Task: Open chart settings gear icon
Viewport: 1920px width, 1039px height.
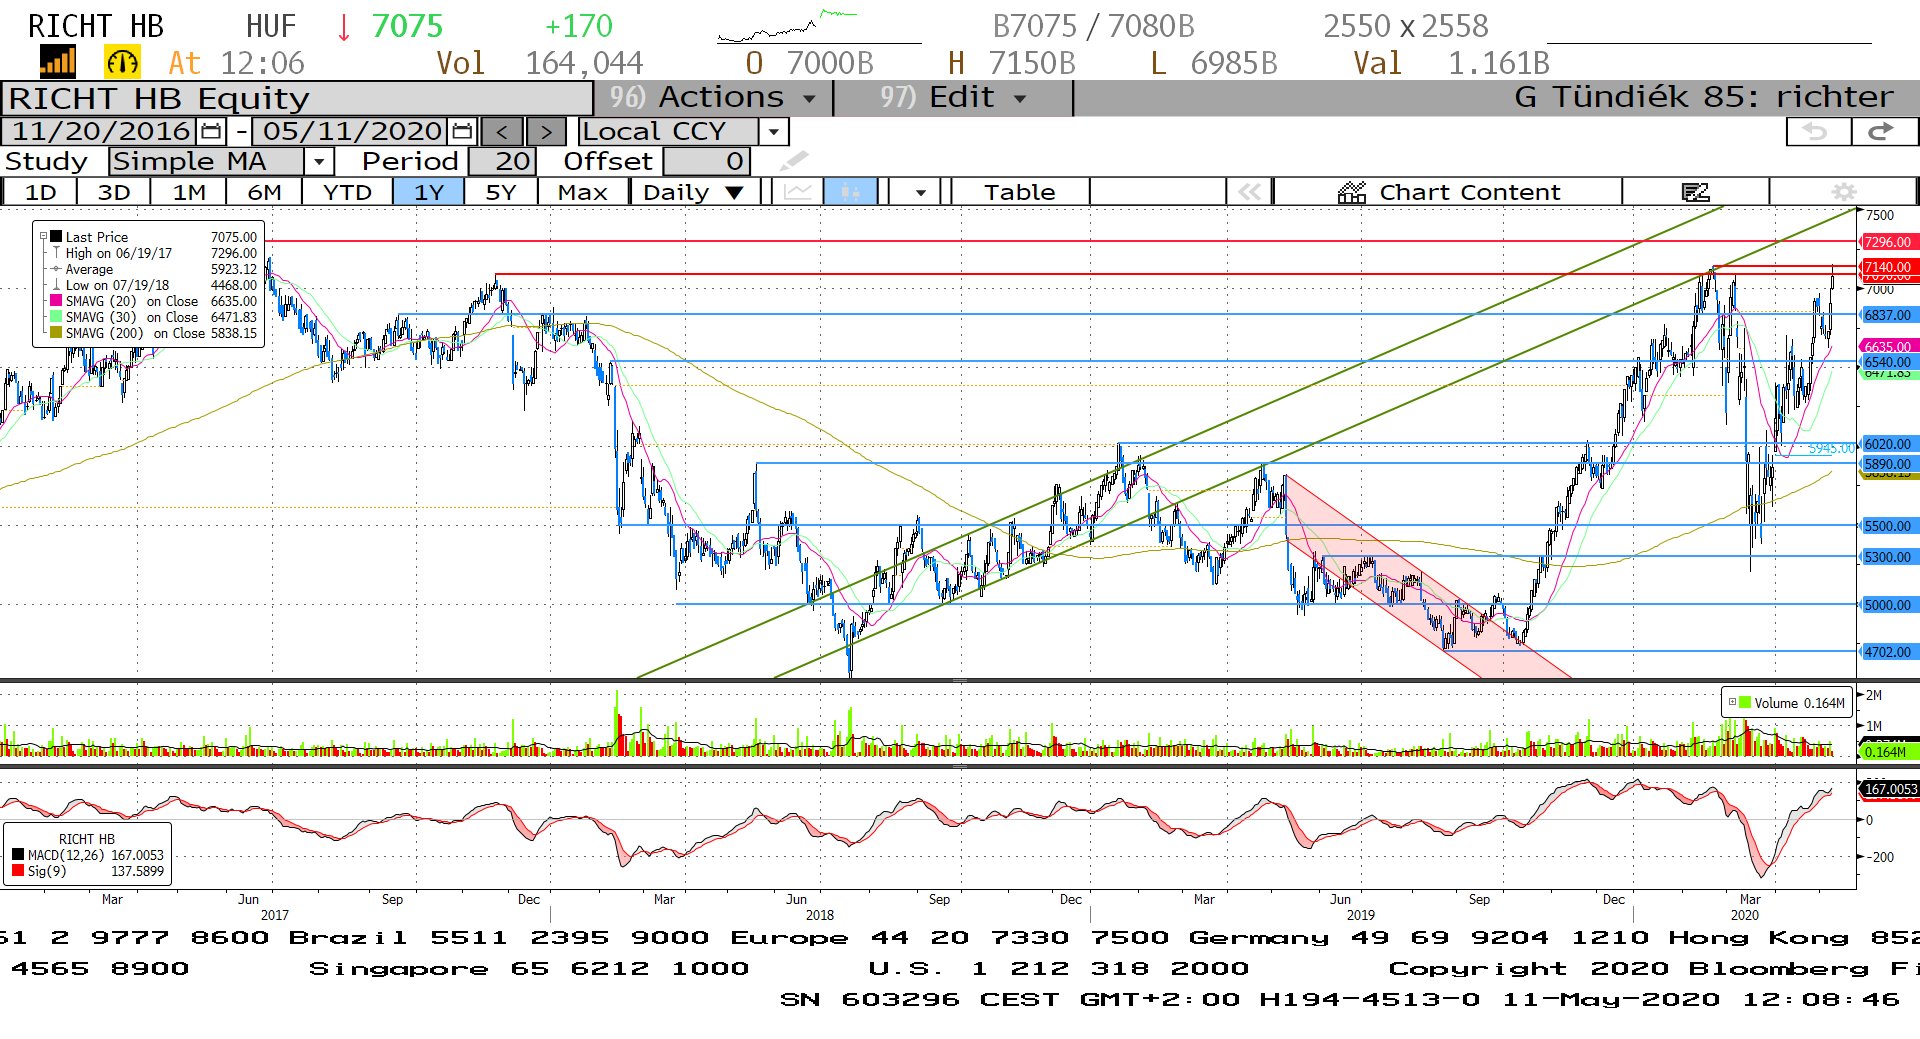Action: 1843,192
